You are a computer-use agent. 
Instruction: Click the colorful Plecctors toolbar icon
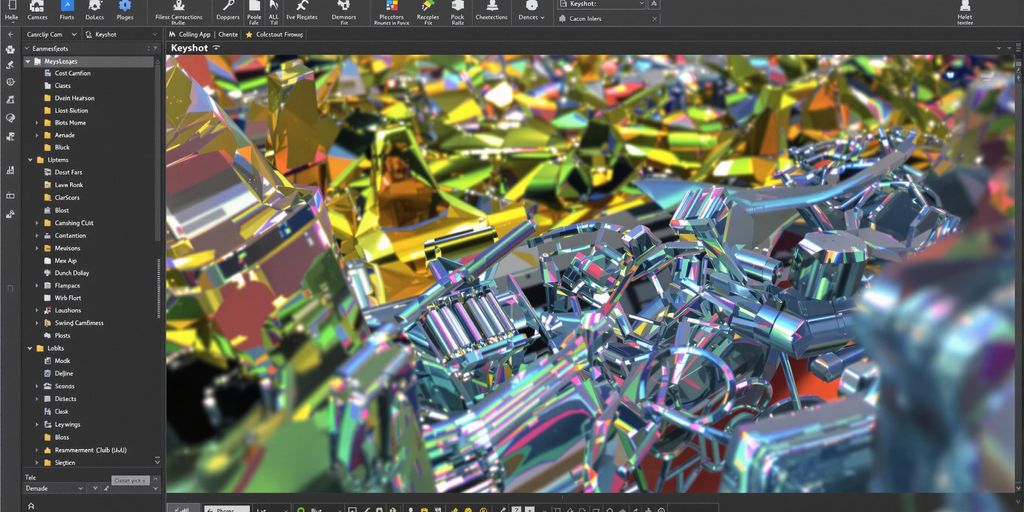[x=392, y=6]
